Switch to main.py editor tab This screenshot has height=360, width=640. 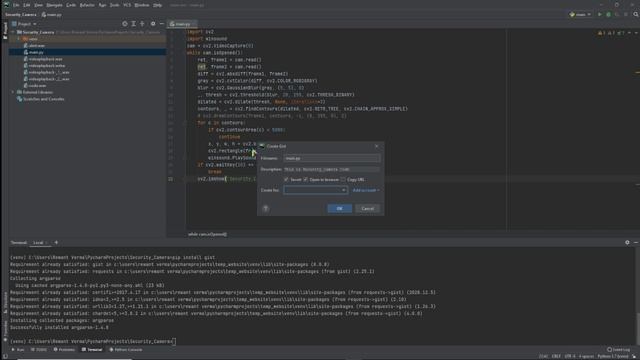(182, 24)
